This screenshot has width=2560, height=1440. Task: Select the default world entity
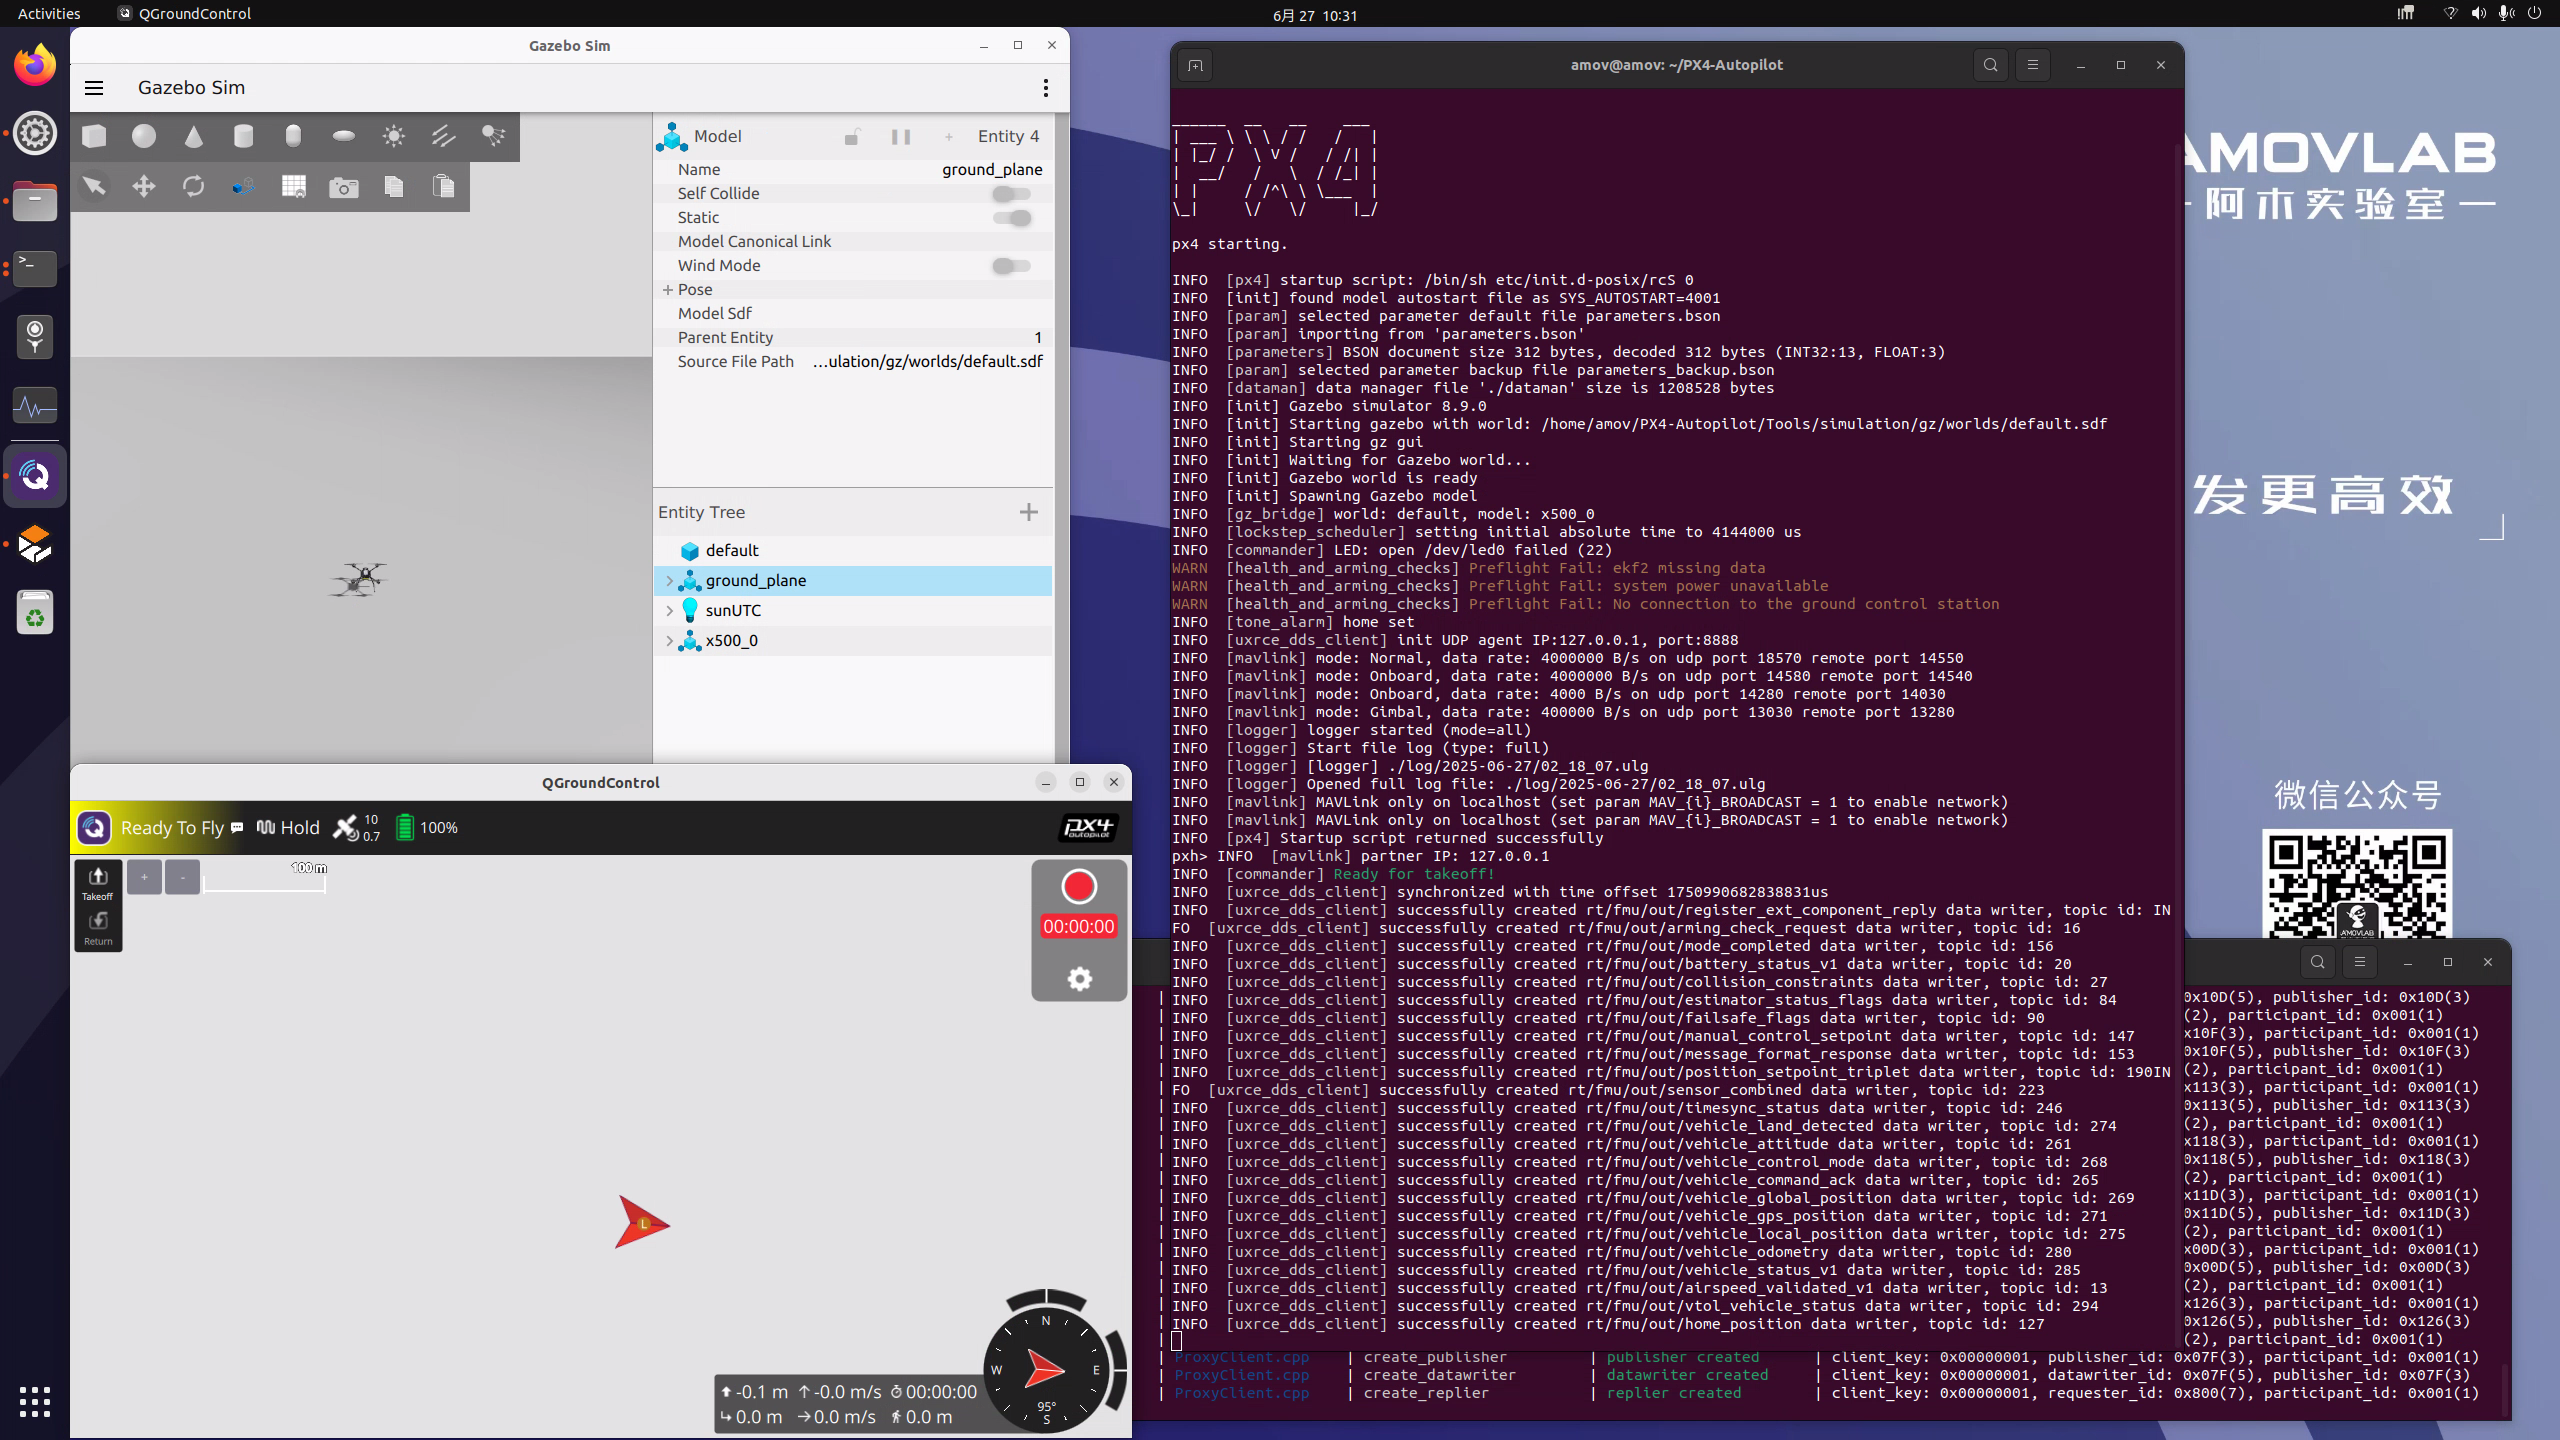pyautogui.click(x=853, y=551)
